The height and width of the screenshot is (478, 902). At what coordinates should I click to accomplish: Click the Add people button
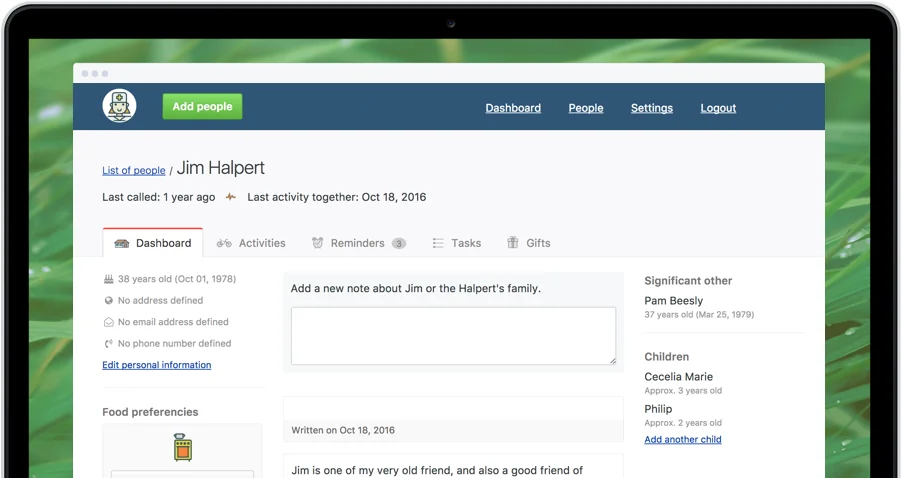tap(202, 106)
